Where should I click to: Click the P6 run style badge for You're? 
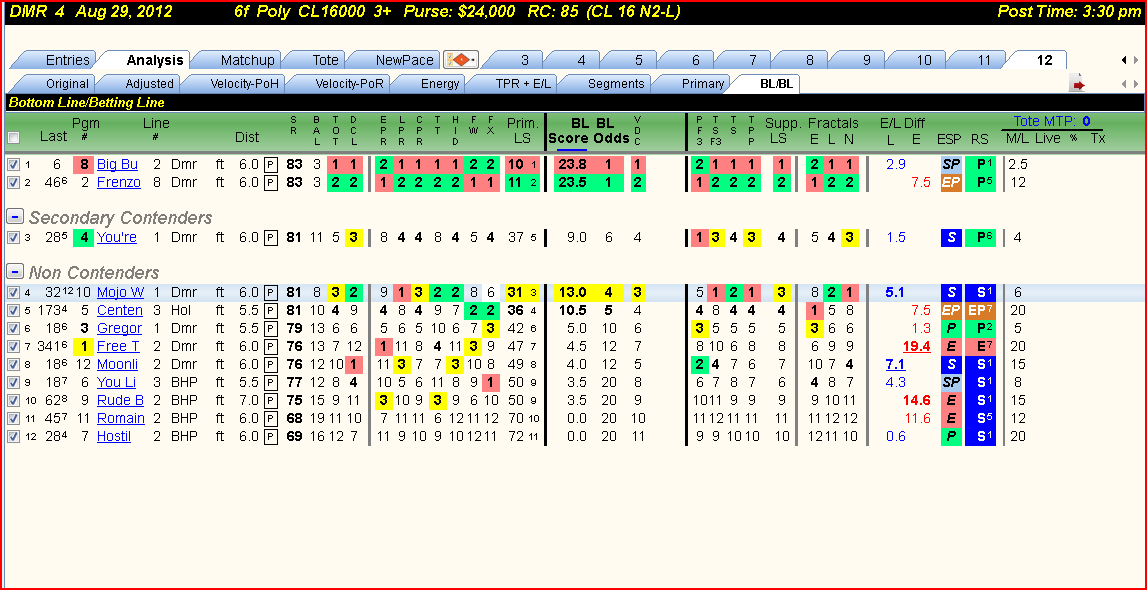pyautogui.click(x=980, y=237)
